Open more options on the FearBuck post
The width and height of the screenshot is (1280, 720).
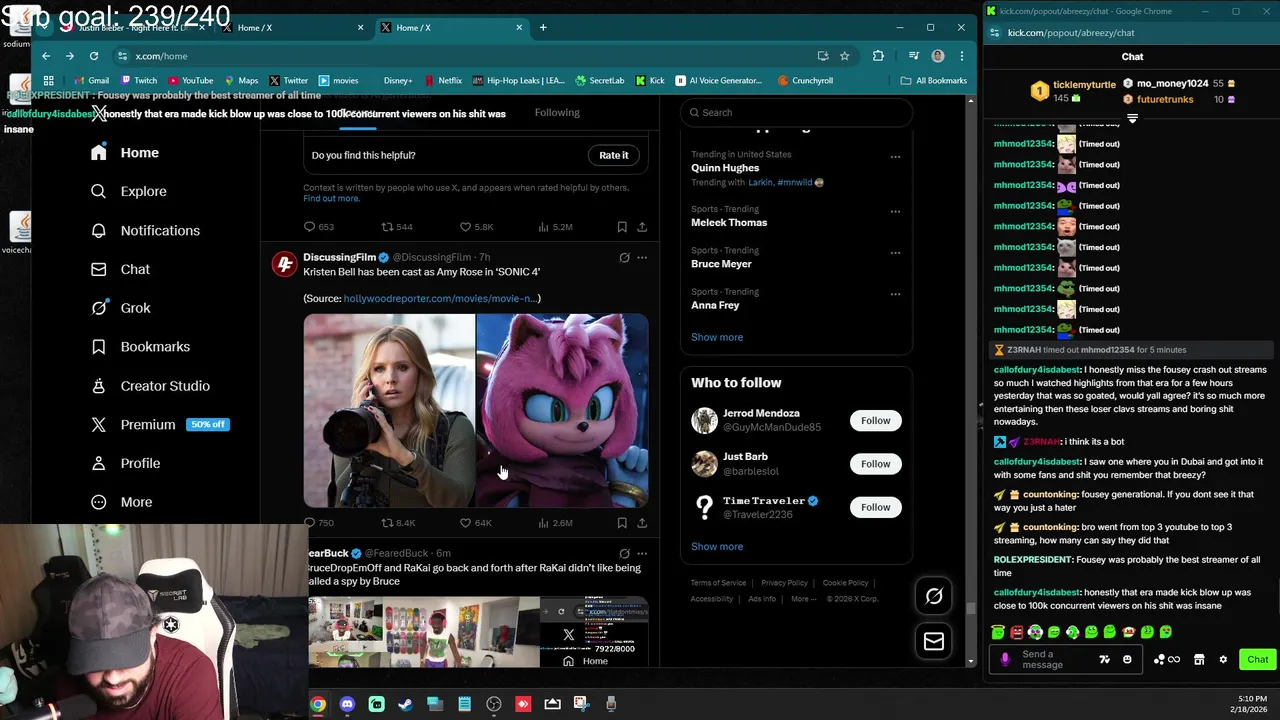(x=642, y=553)
